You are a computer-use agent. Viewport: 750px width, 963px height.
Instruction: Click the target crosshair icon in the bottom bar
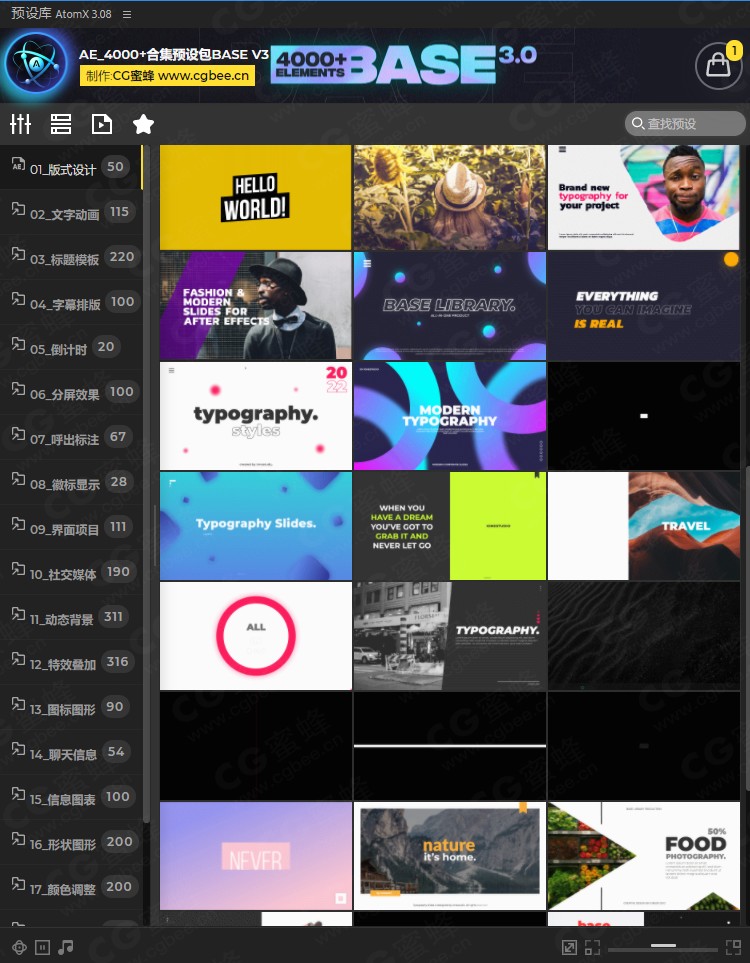pos(19,947)
